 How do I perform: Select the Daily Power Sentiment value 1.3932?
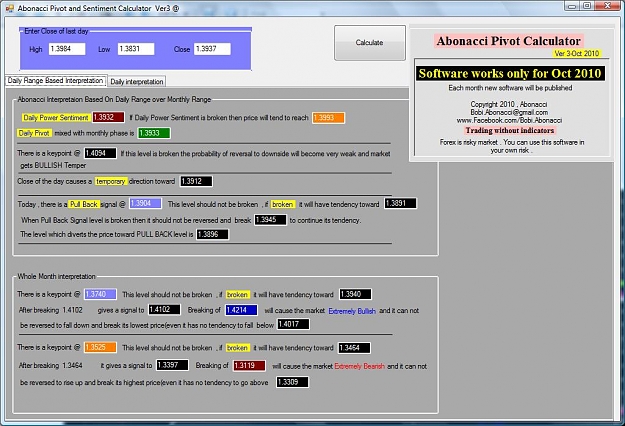coord(108,117)
